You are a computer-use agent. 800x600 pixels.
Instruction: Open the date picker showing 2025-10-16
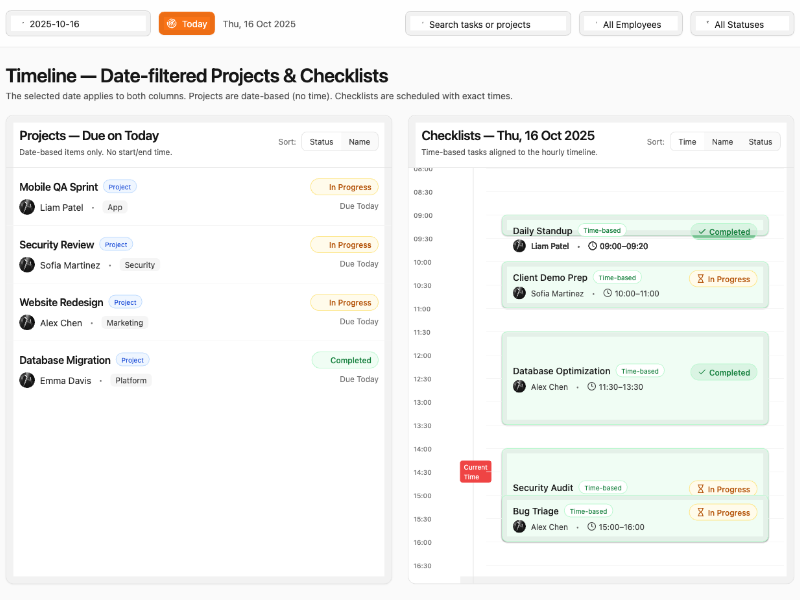pyautogui.click(x=78, y=24)
